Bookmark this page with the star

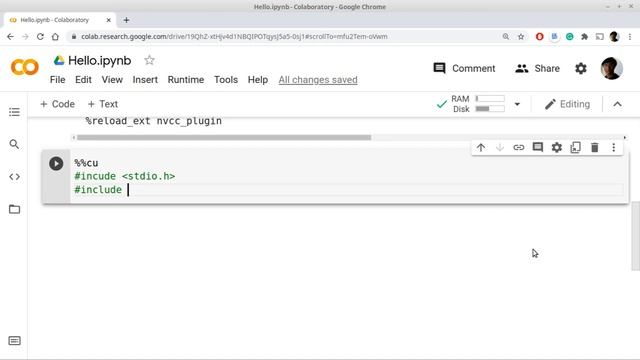click(521, 37)
